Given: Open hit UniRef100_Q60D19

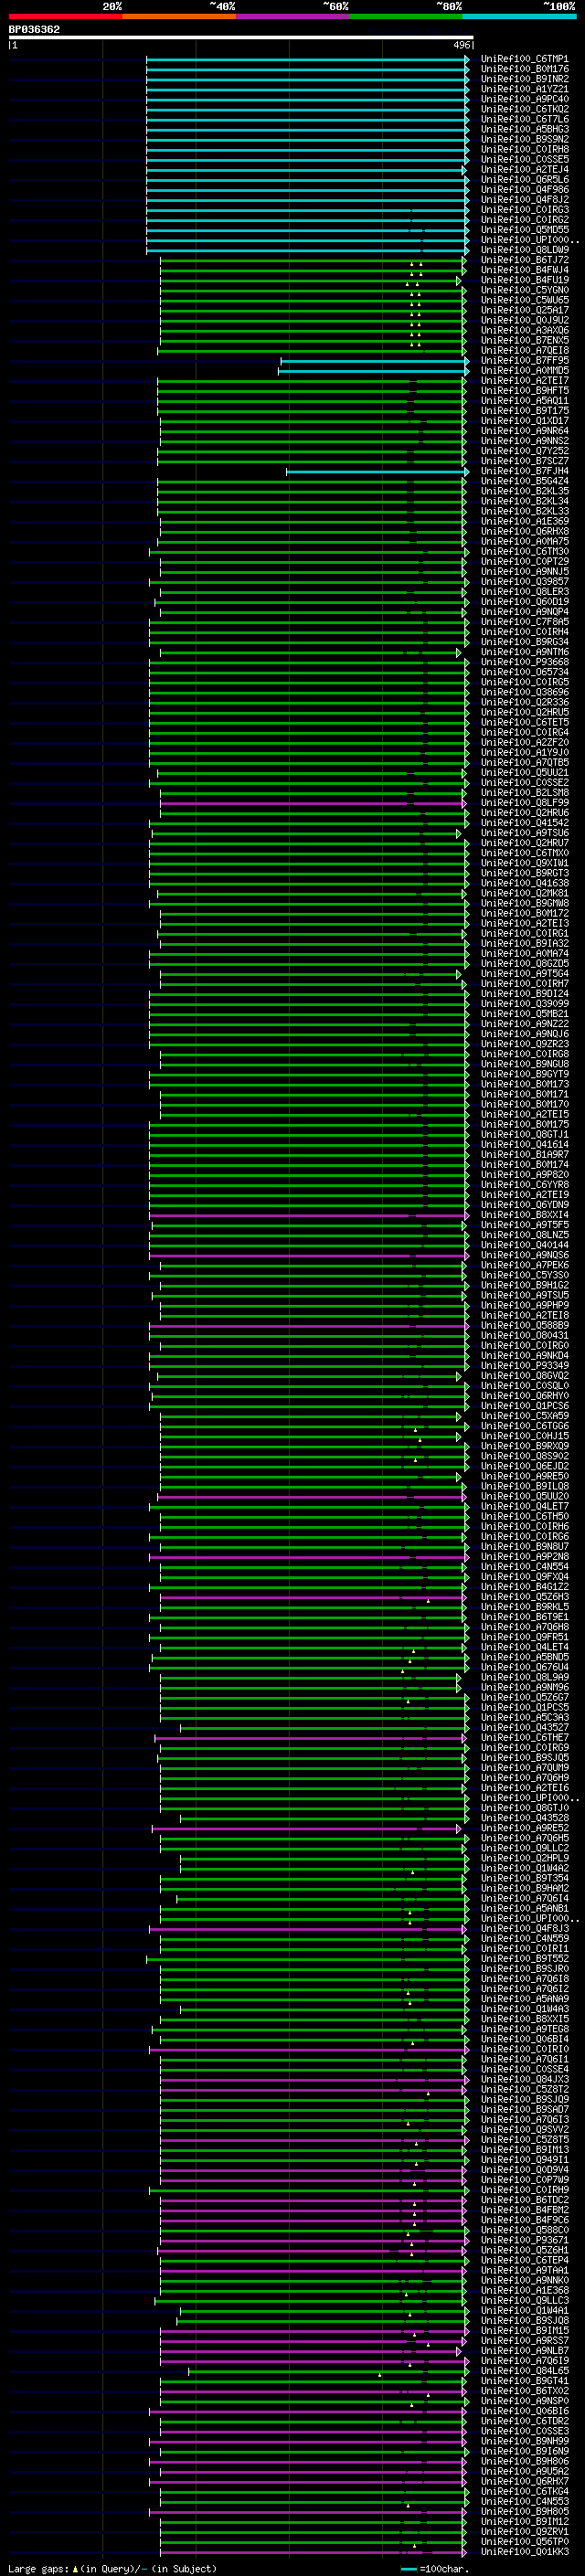Looking at the screenshot, I should coord(524,601).
